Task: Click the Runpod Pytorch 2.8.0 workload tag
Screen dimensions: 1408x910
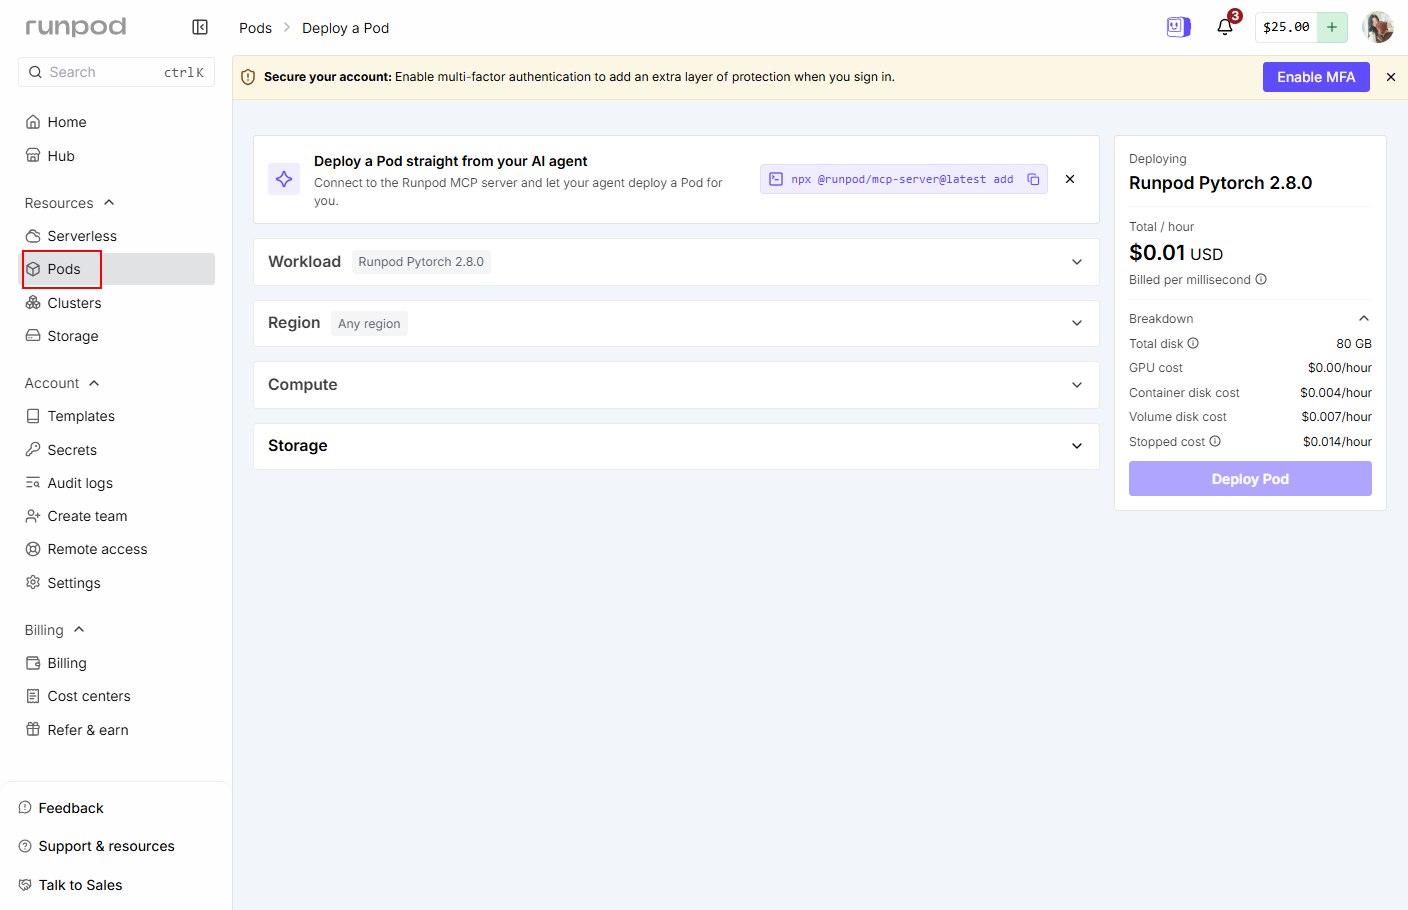Action: pyautogui.click(x=421, y=262)
